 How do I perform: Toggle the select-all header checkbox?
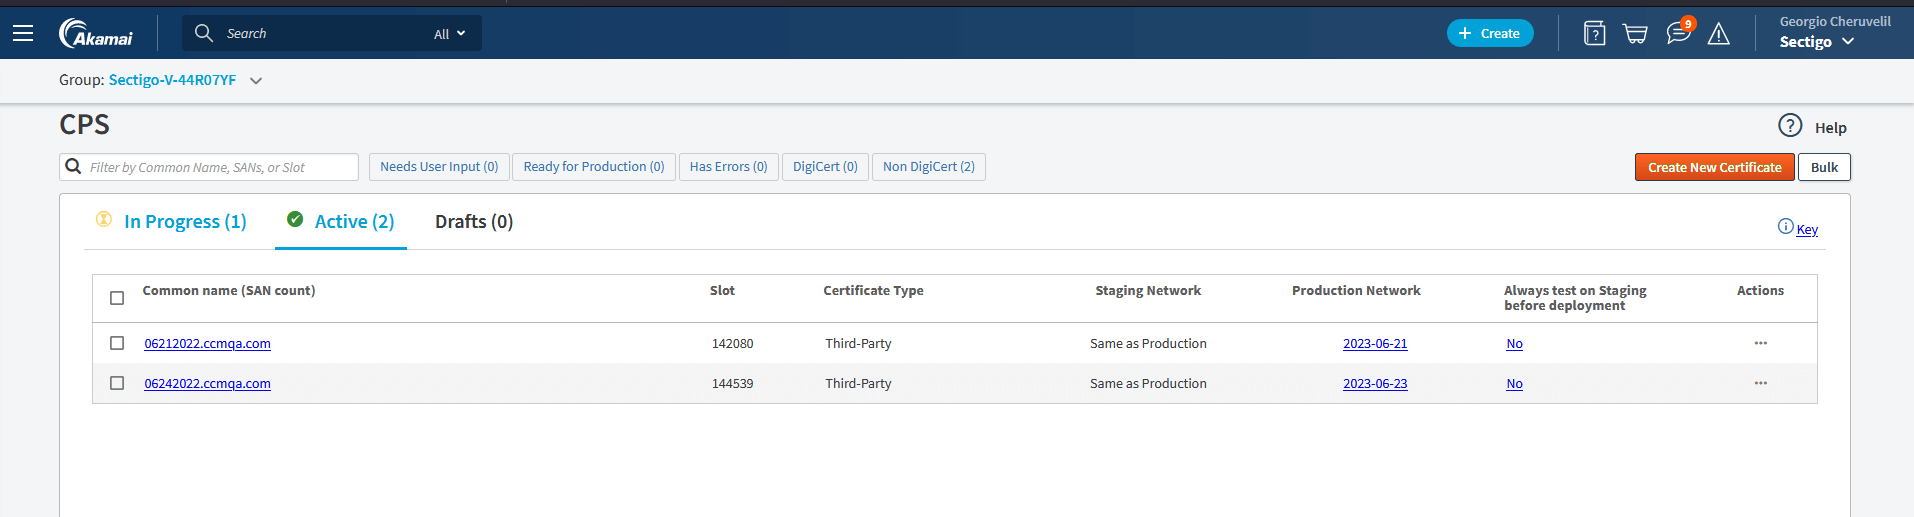117,298
